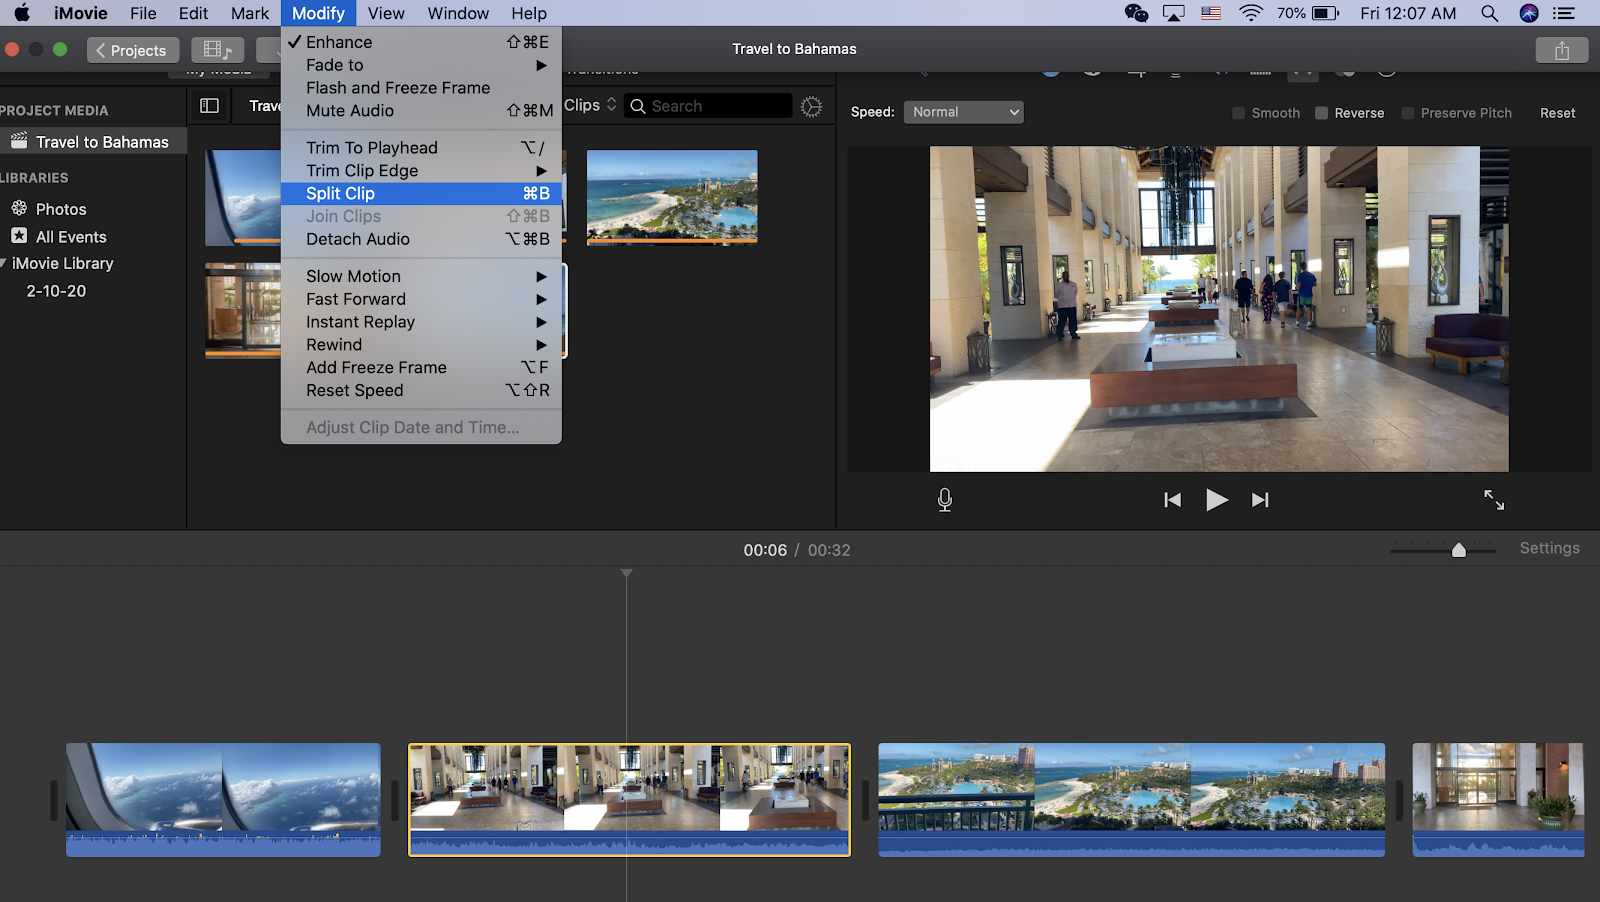
Task: Go to previous clip
Action: tap(1172, 500)
